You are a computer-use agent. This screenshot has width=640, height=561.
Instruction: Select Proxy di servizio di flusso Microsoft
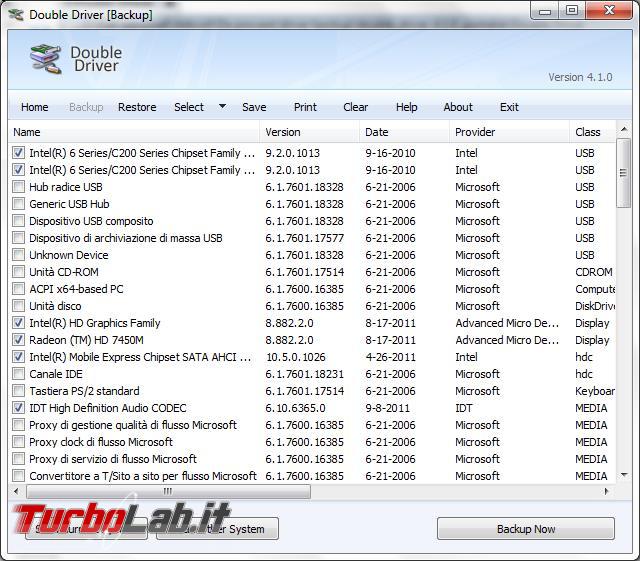click(x=113, y=459)
